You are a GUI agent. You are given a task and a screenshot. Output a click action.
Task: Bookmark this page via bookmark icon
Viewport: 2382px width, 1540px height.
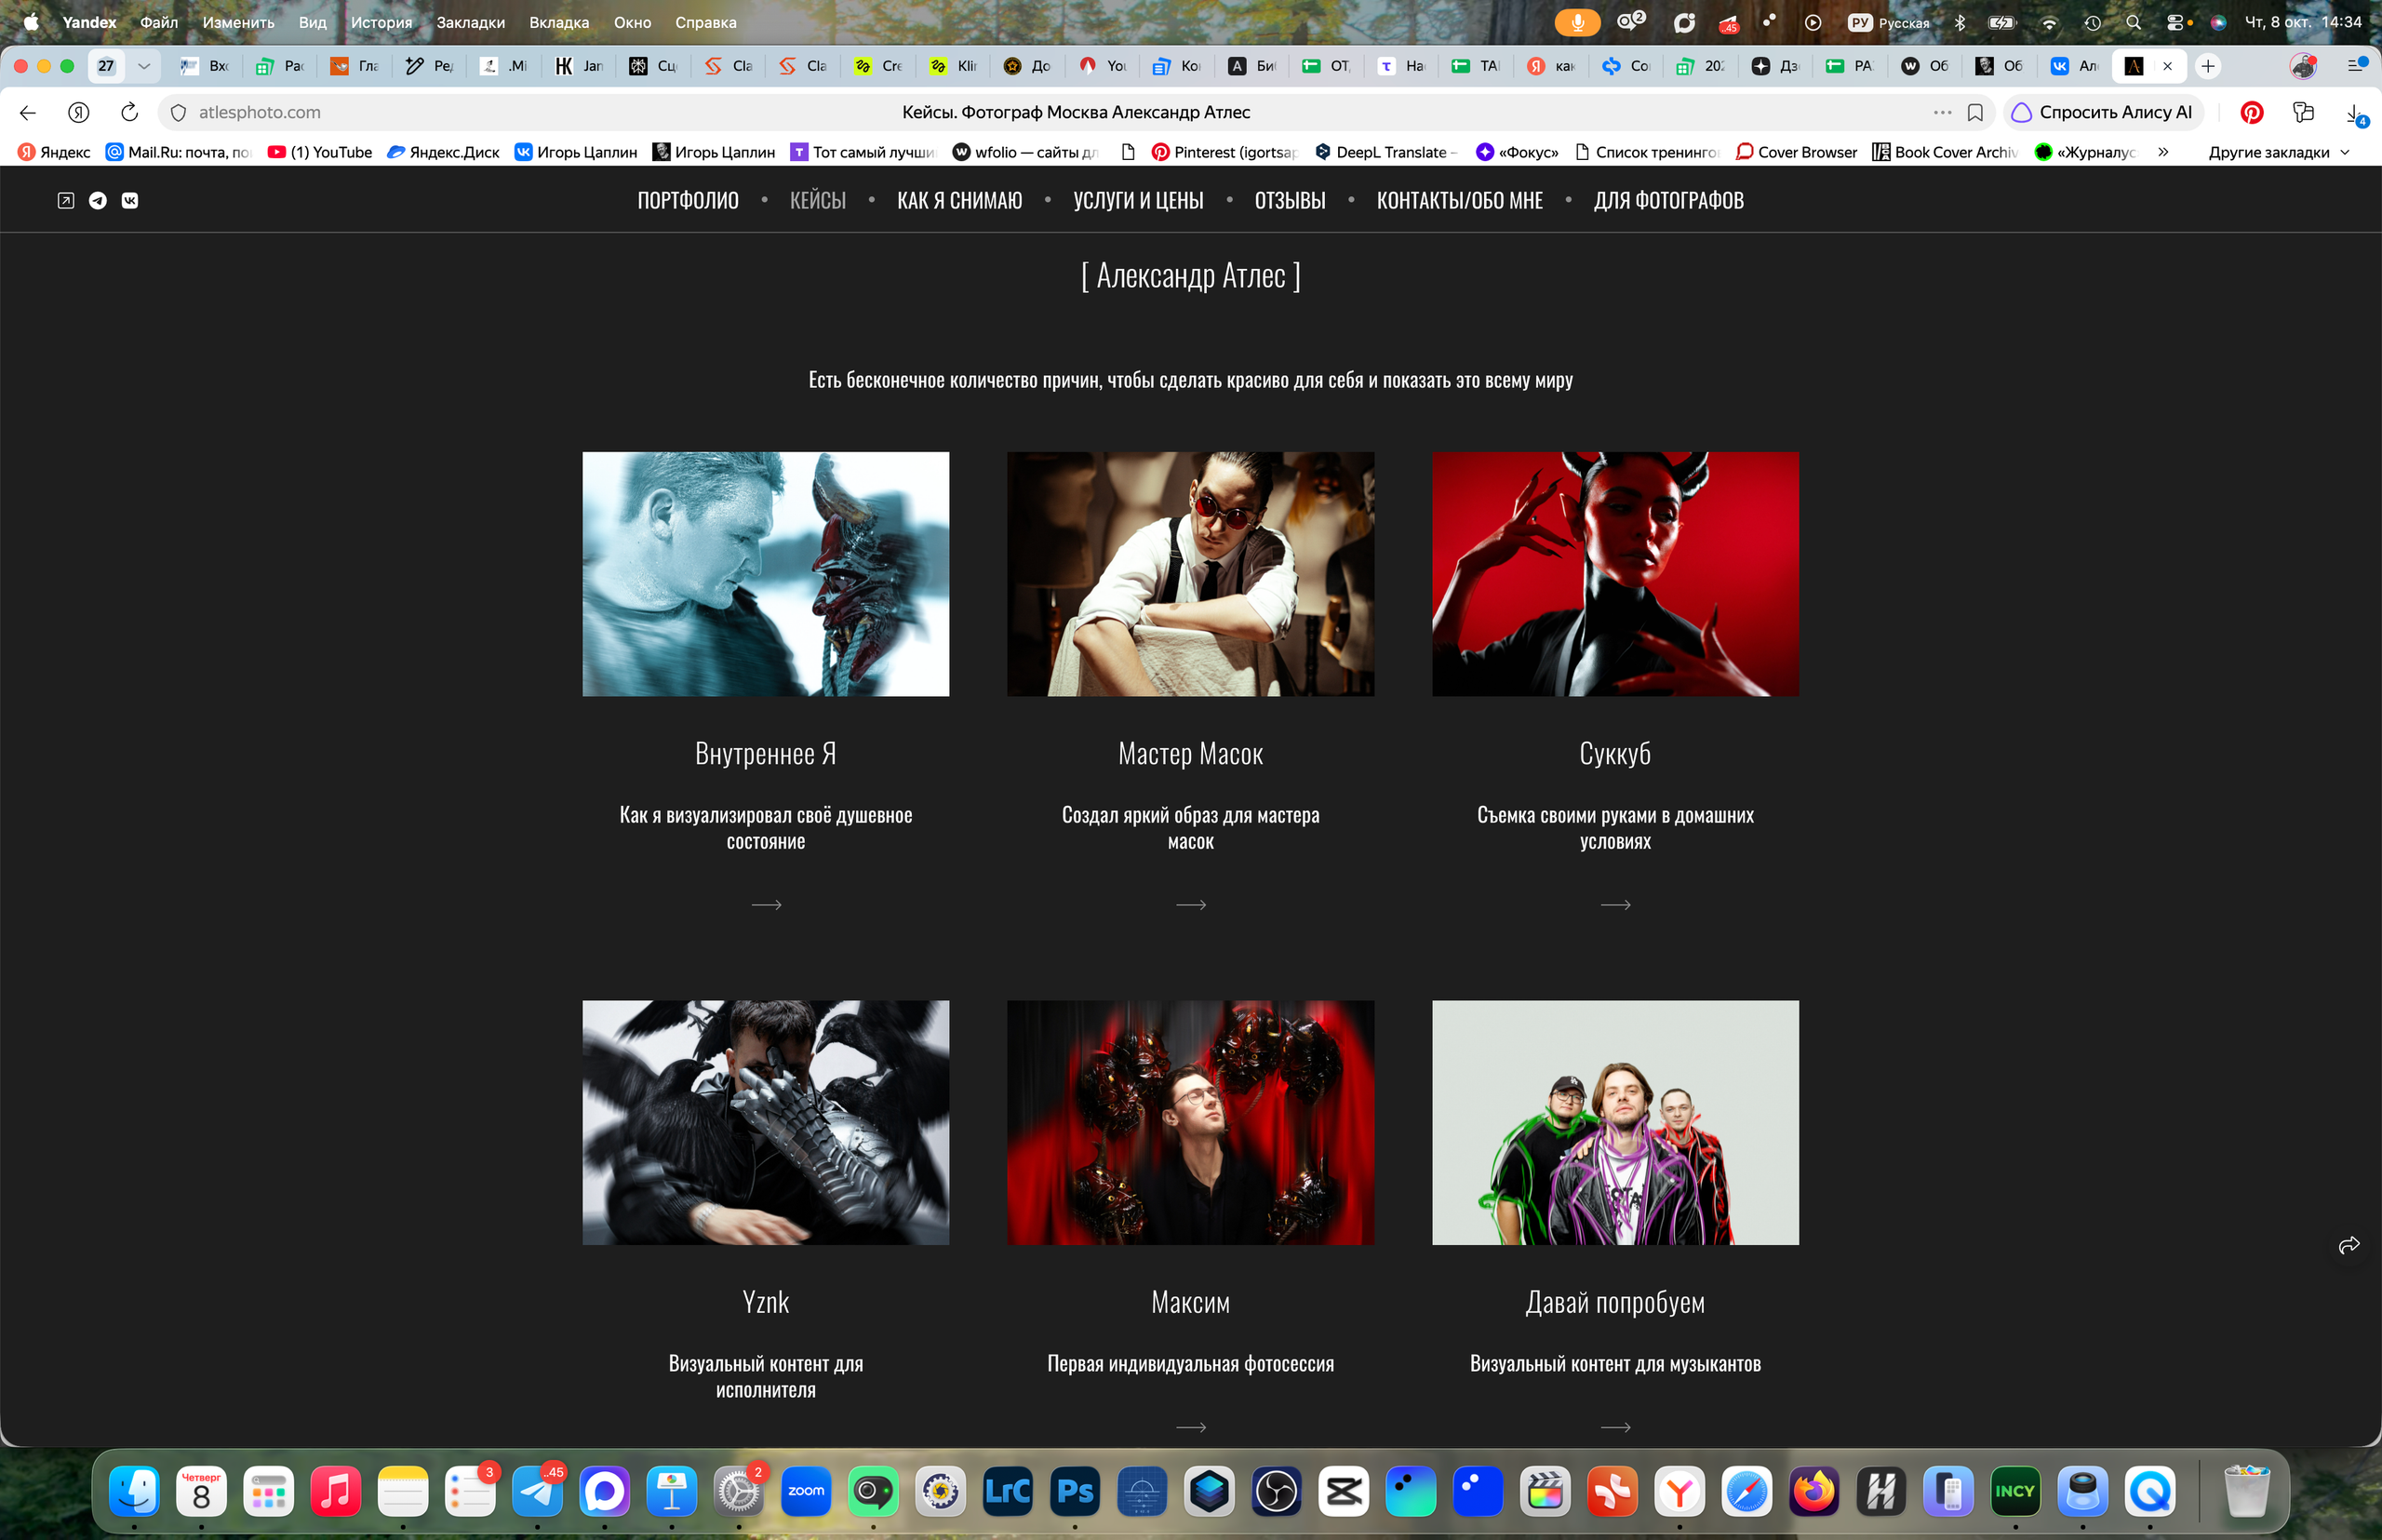[1975, 112]
